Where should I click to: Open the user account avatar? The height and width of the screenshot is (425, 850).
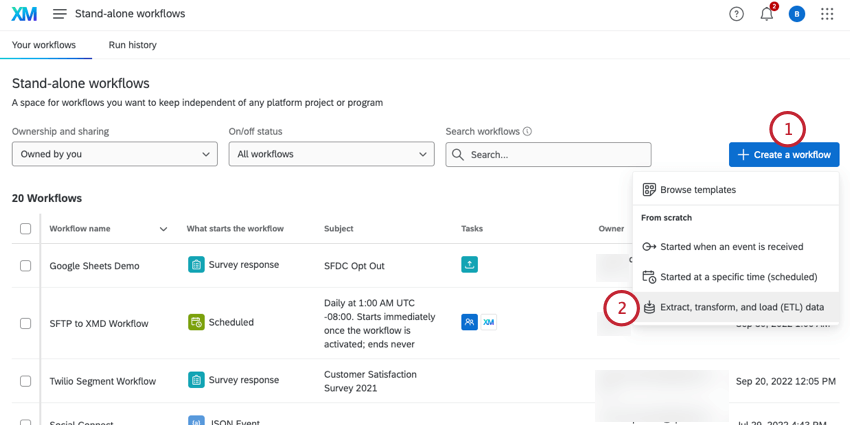pos(796,14)
